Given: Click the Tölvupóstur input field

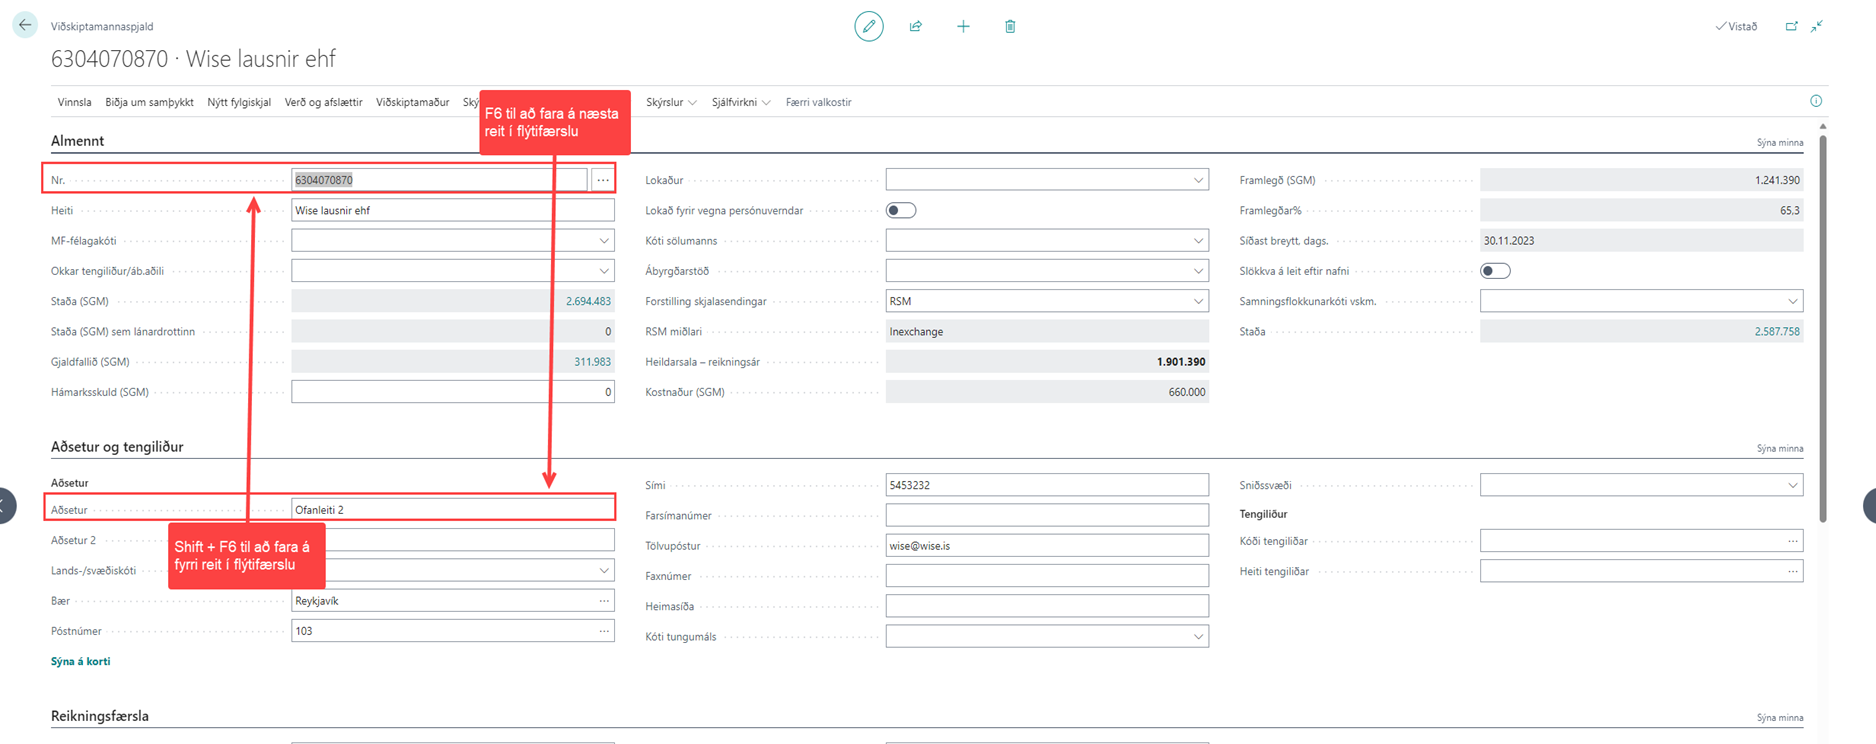Looking at the screenshot, I should [1046, 546].
